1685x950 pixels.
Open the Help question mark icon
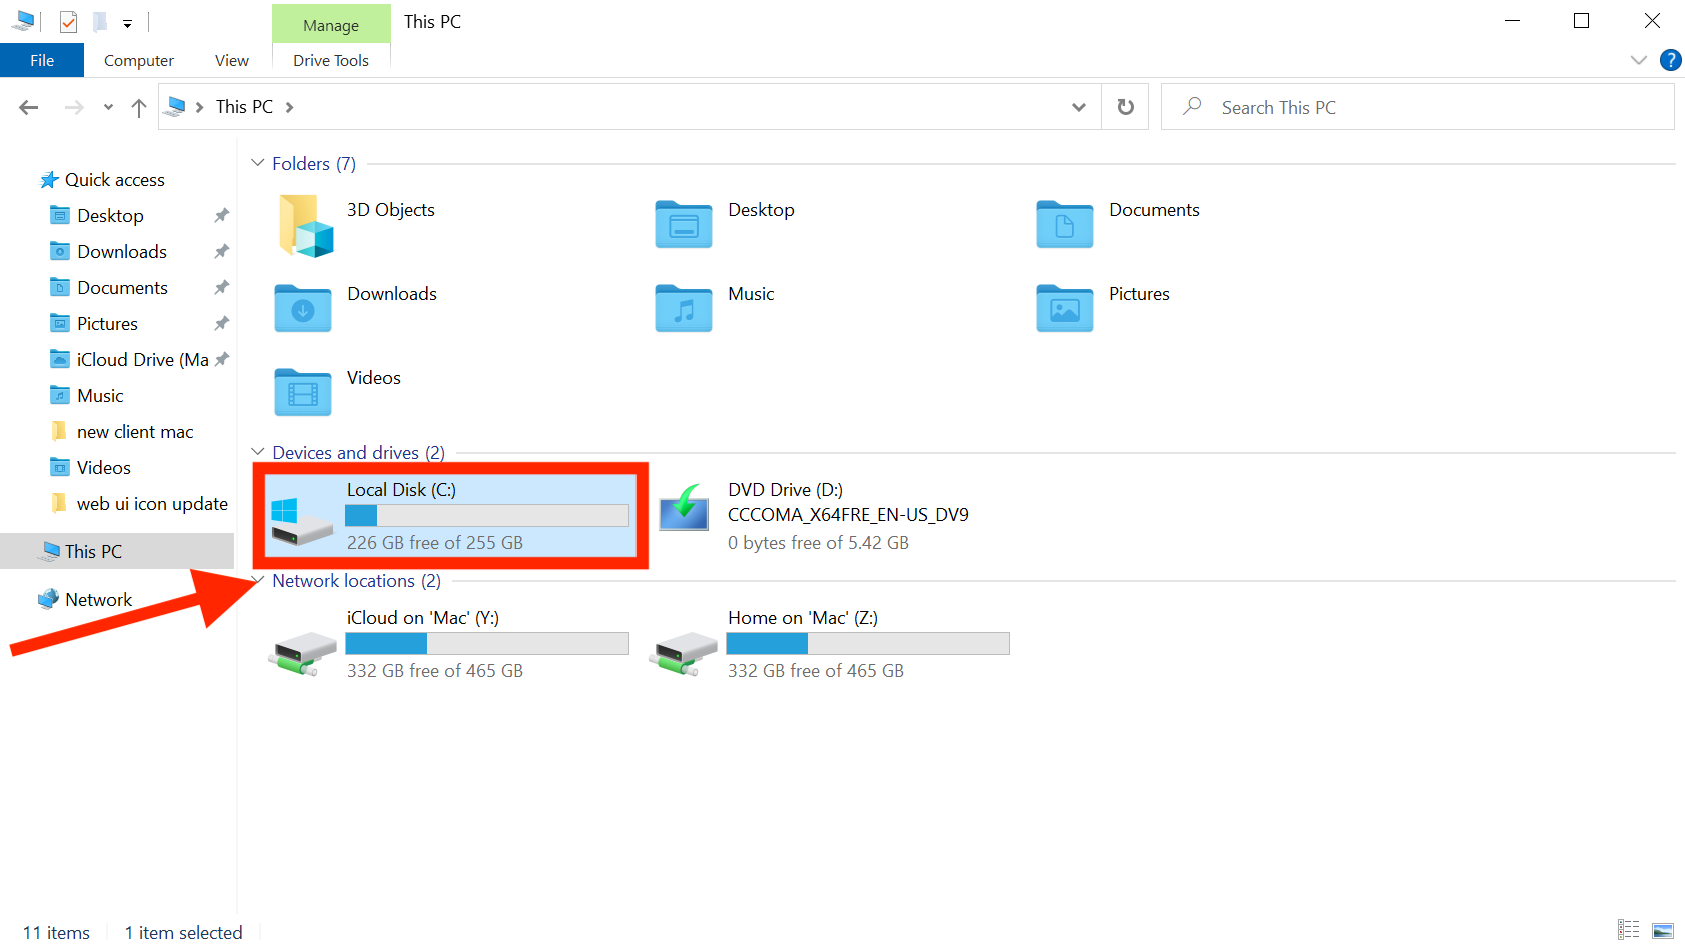(1670, 60)
